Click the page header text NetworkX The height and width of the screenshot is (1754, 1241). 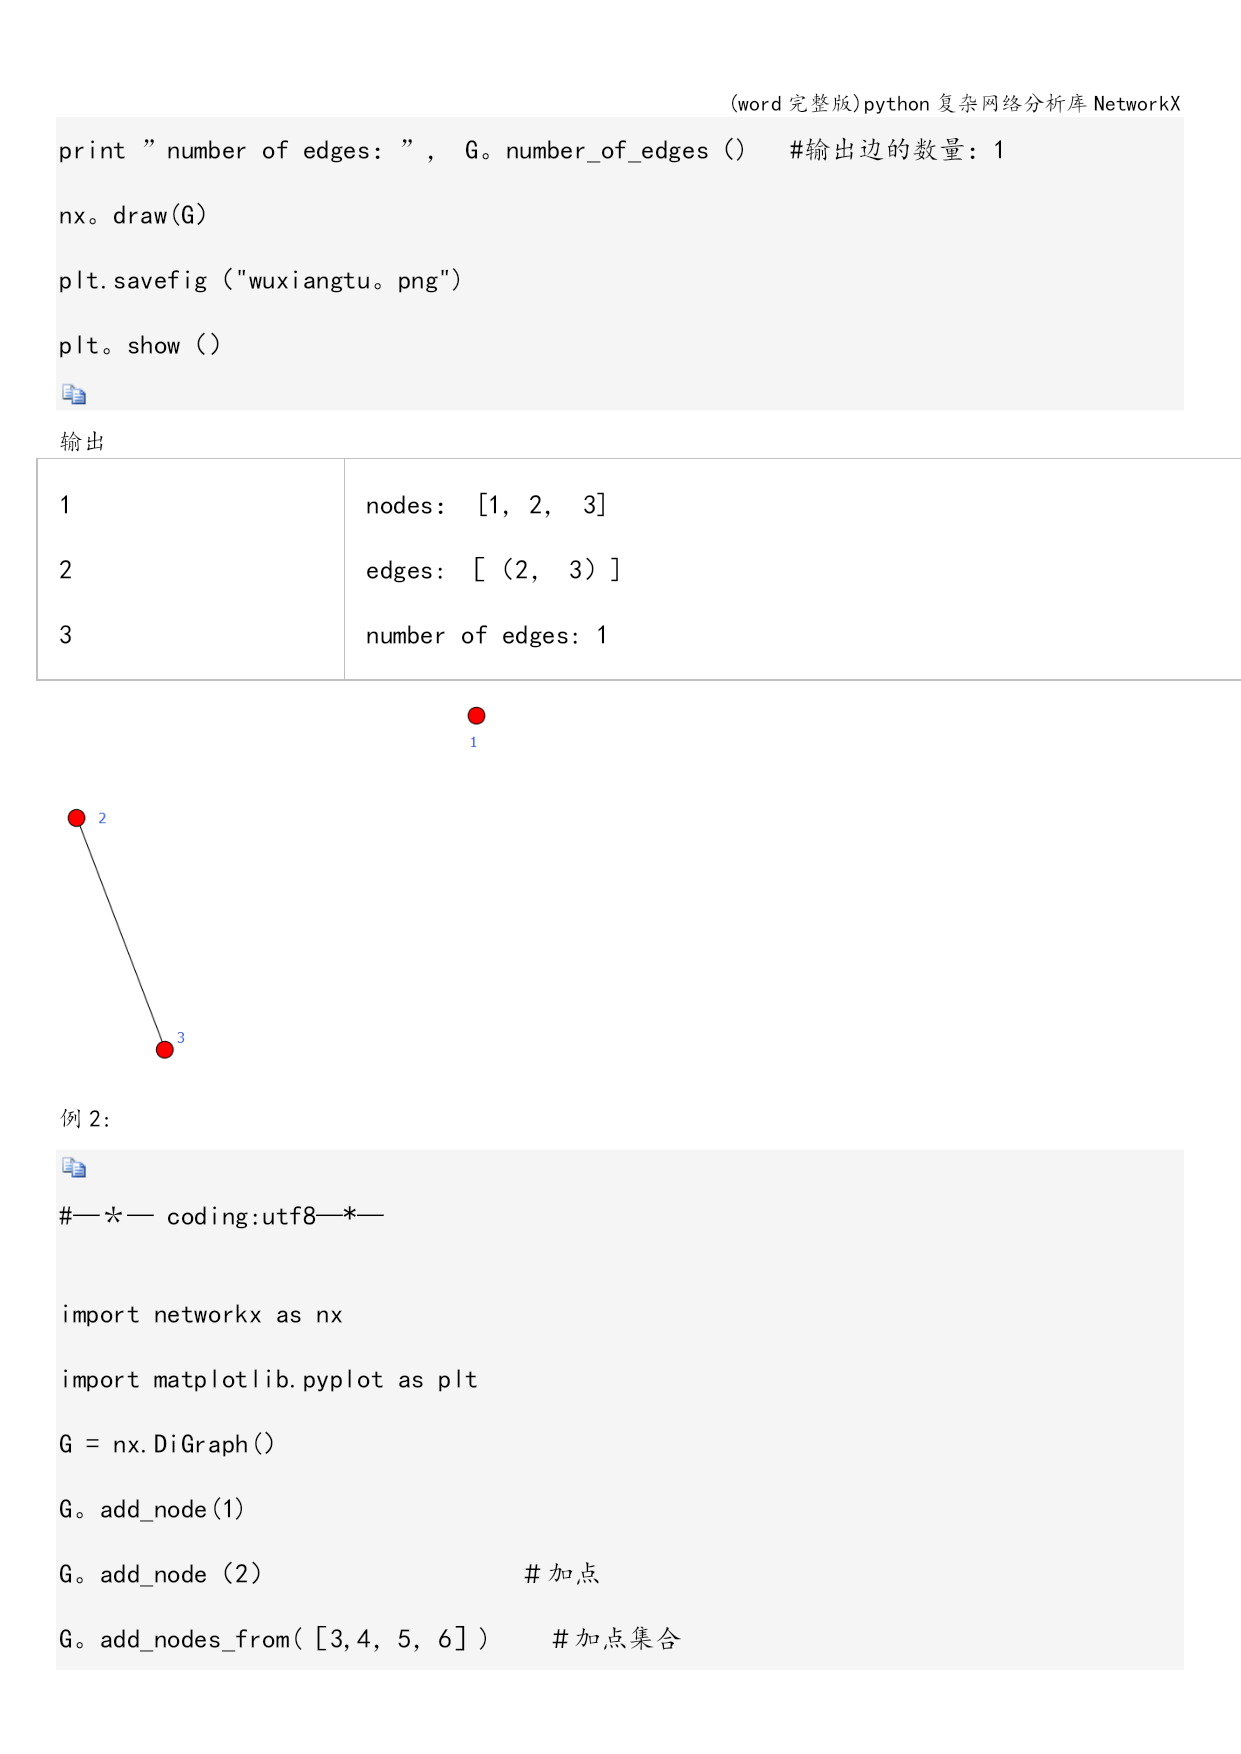(x=1136, y=104)
